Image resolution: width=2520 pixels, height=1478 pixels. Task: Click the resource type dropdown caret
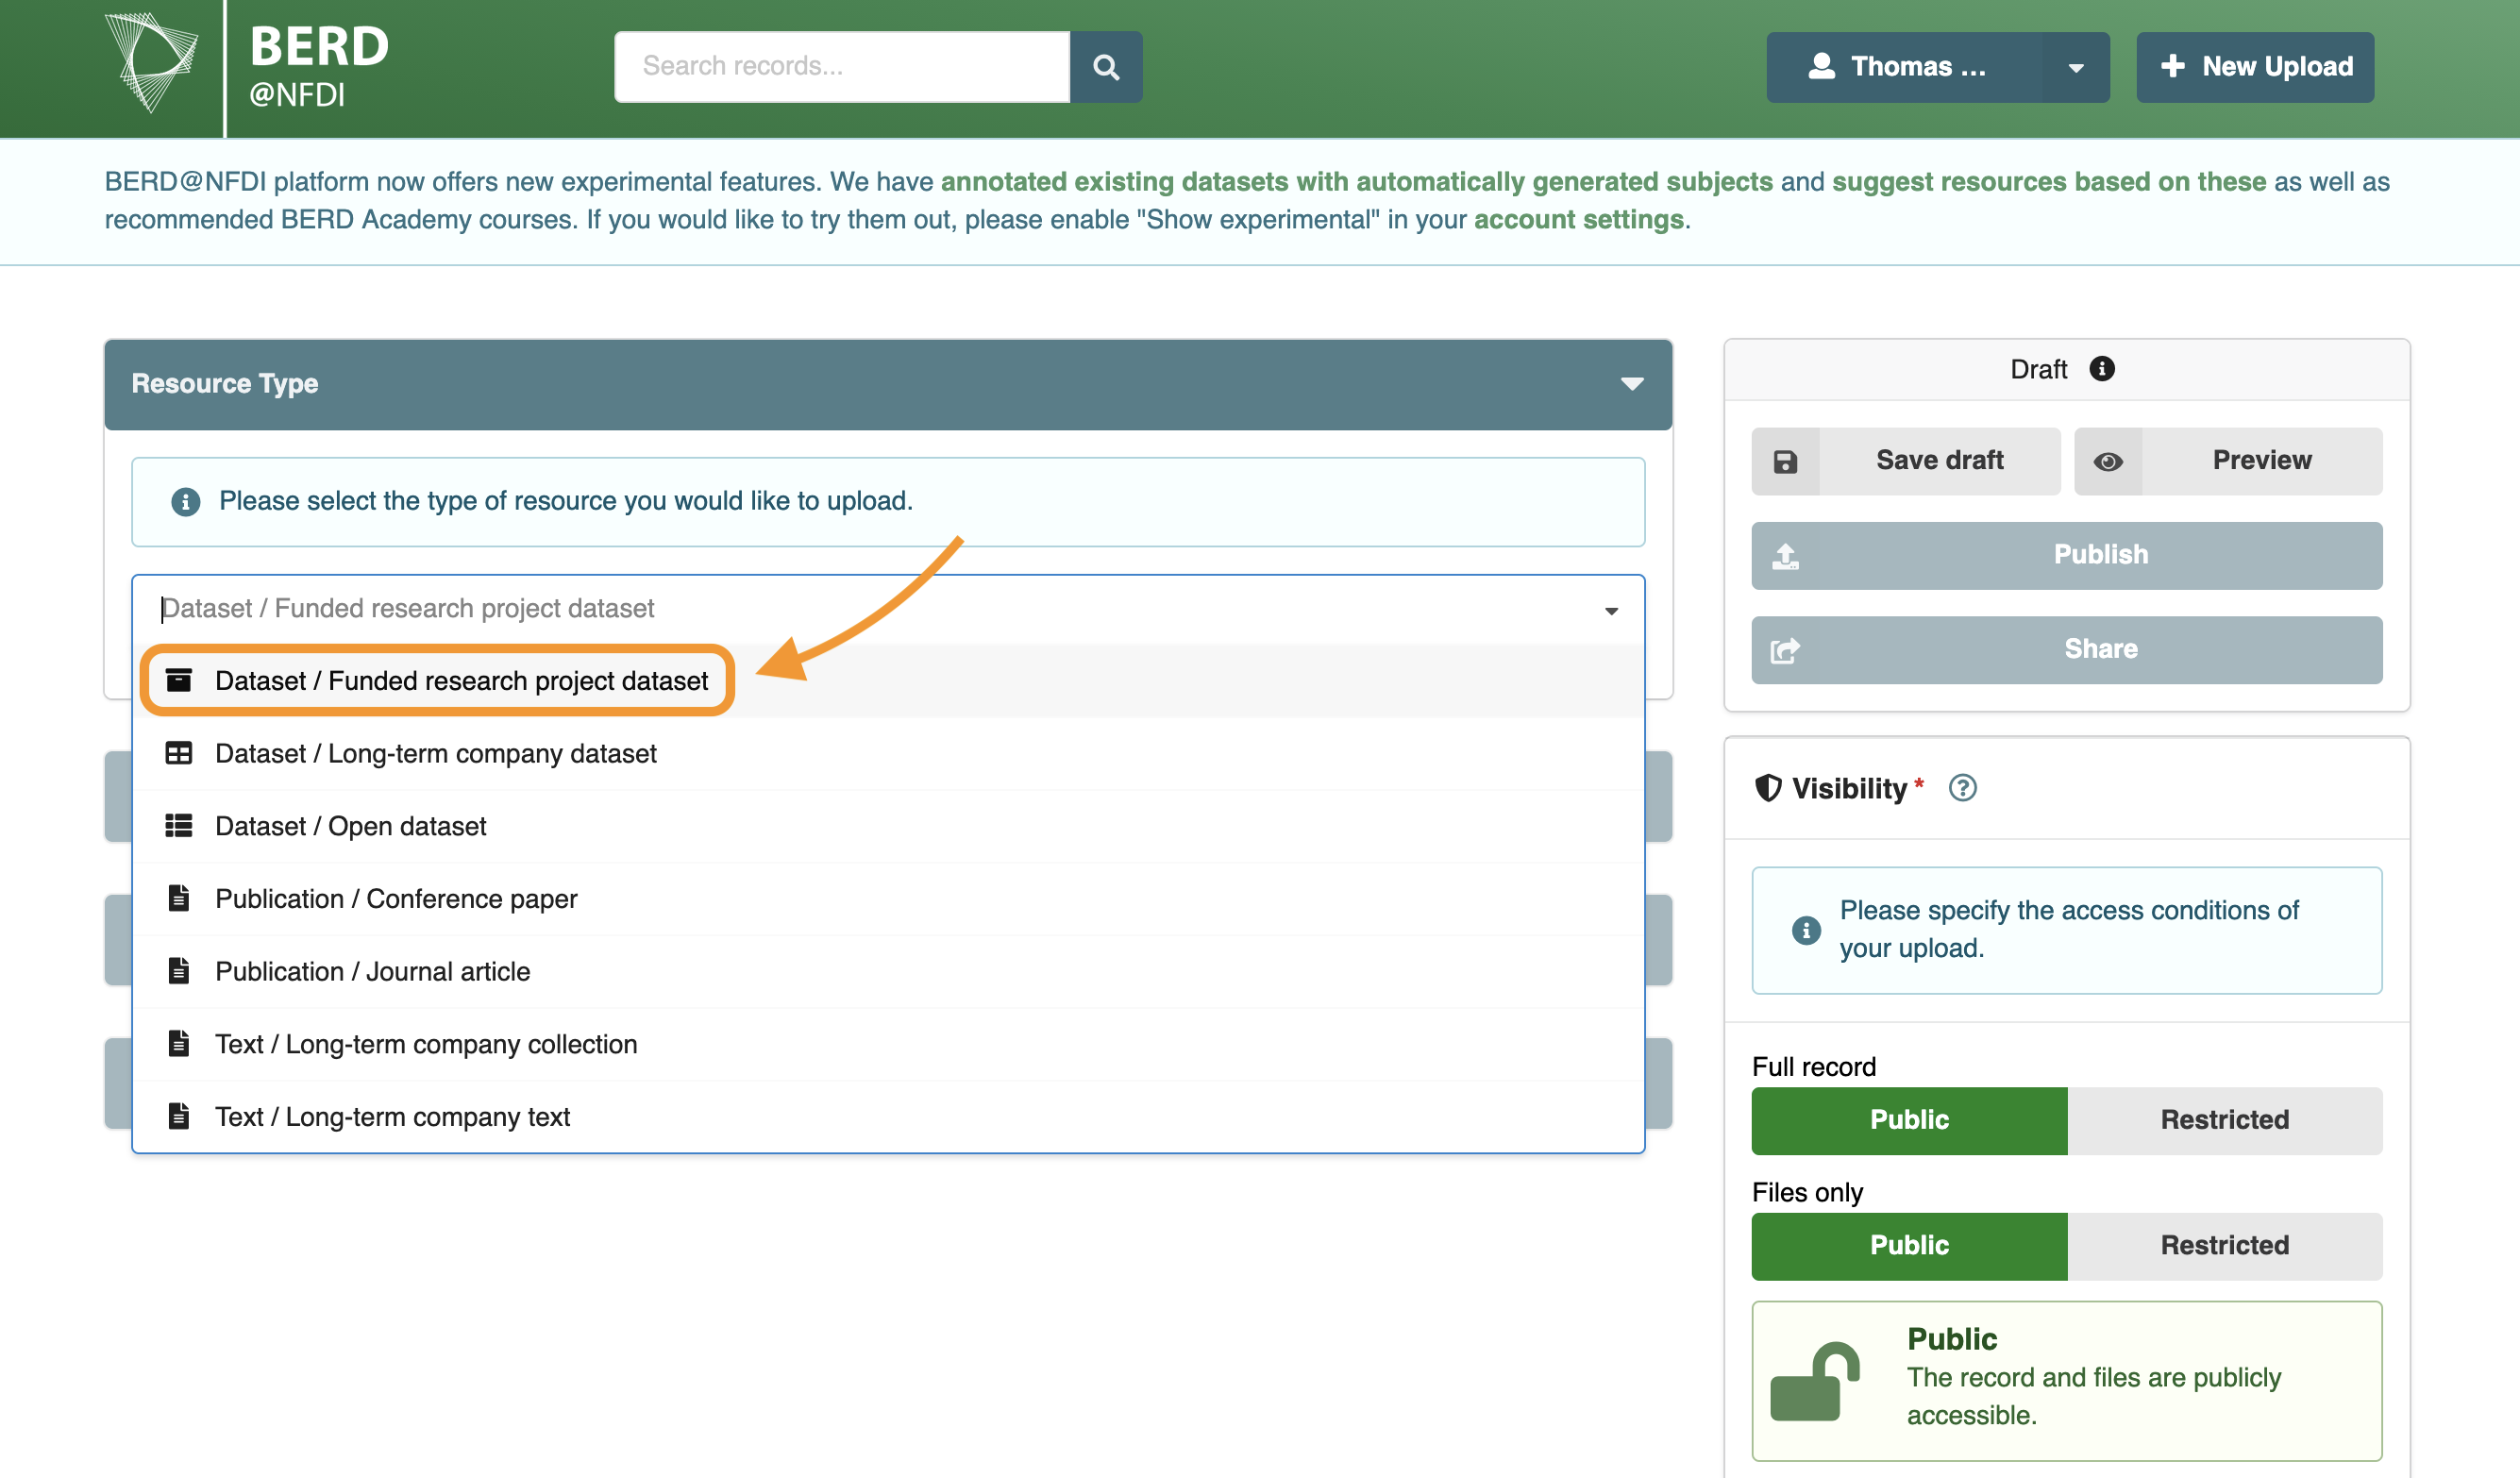tap(1611, 611)
